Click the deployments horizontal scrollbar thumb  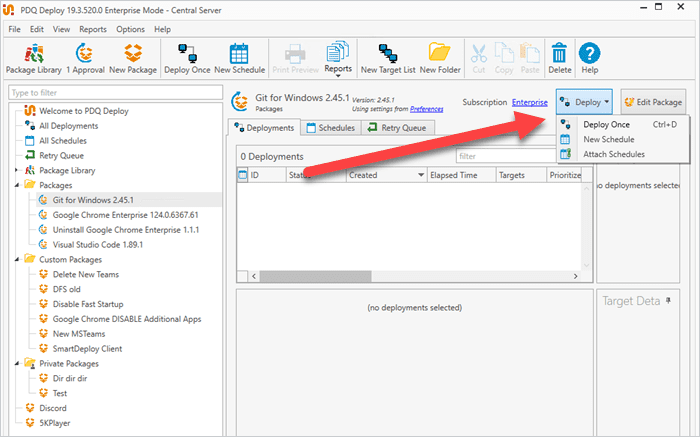tap(315, 276)
